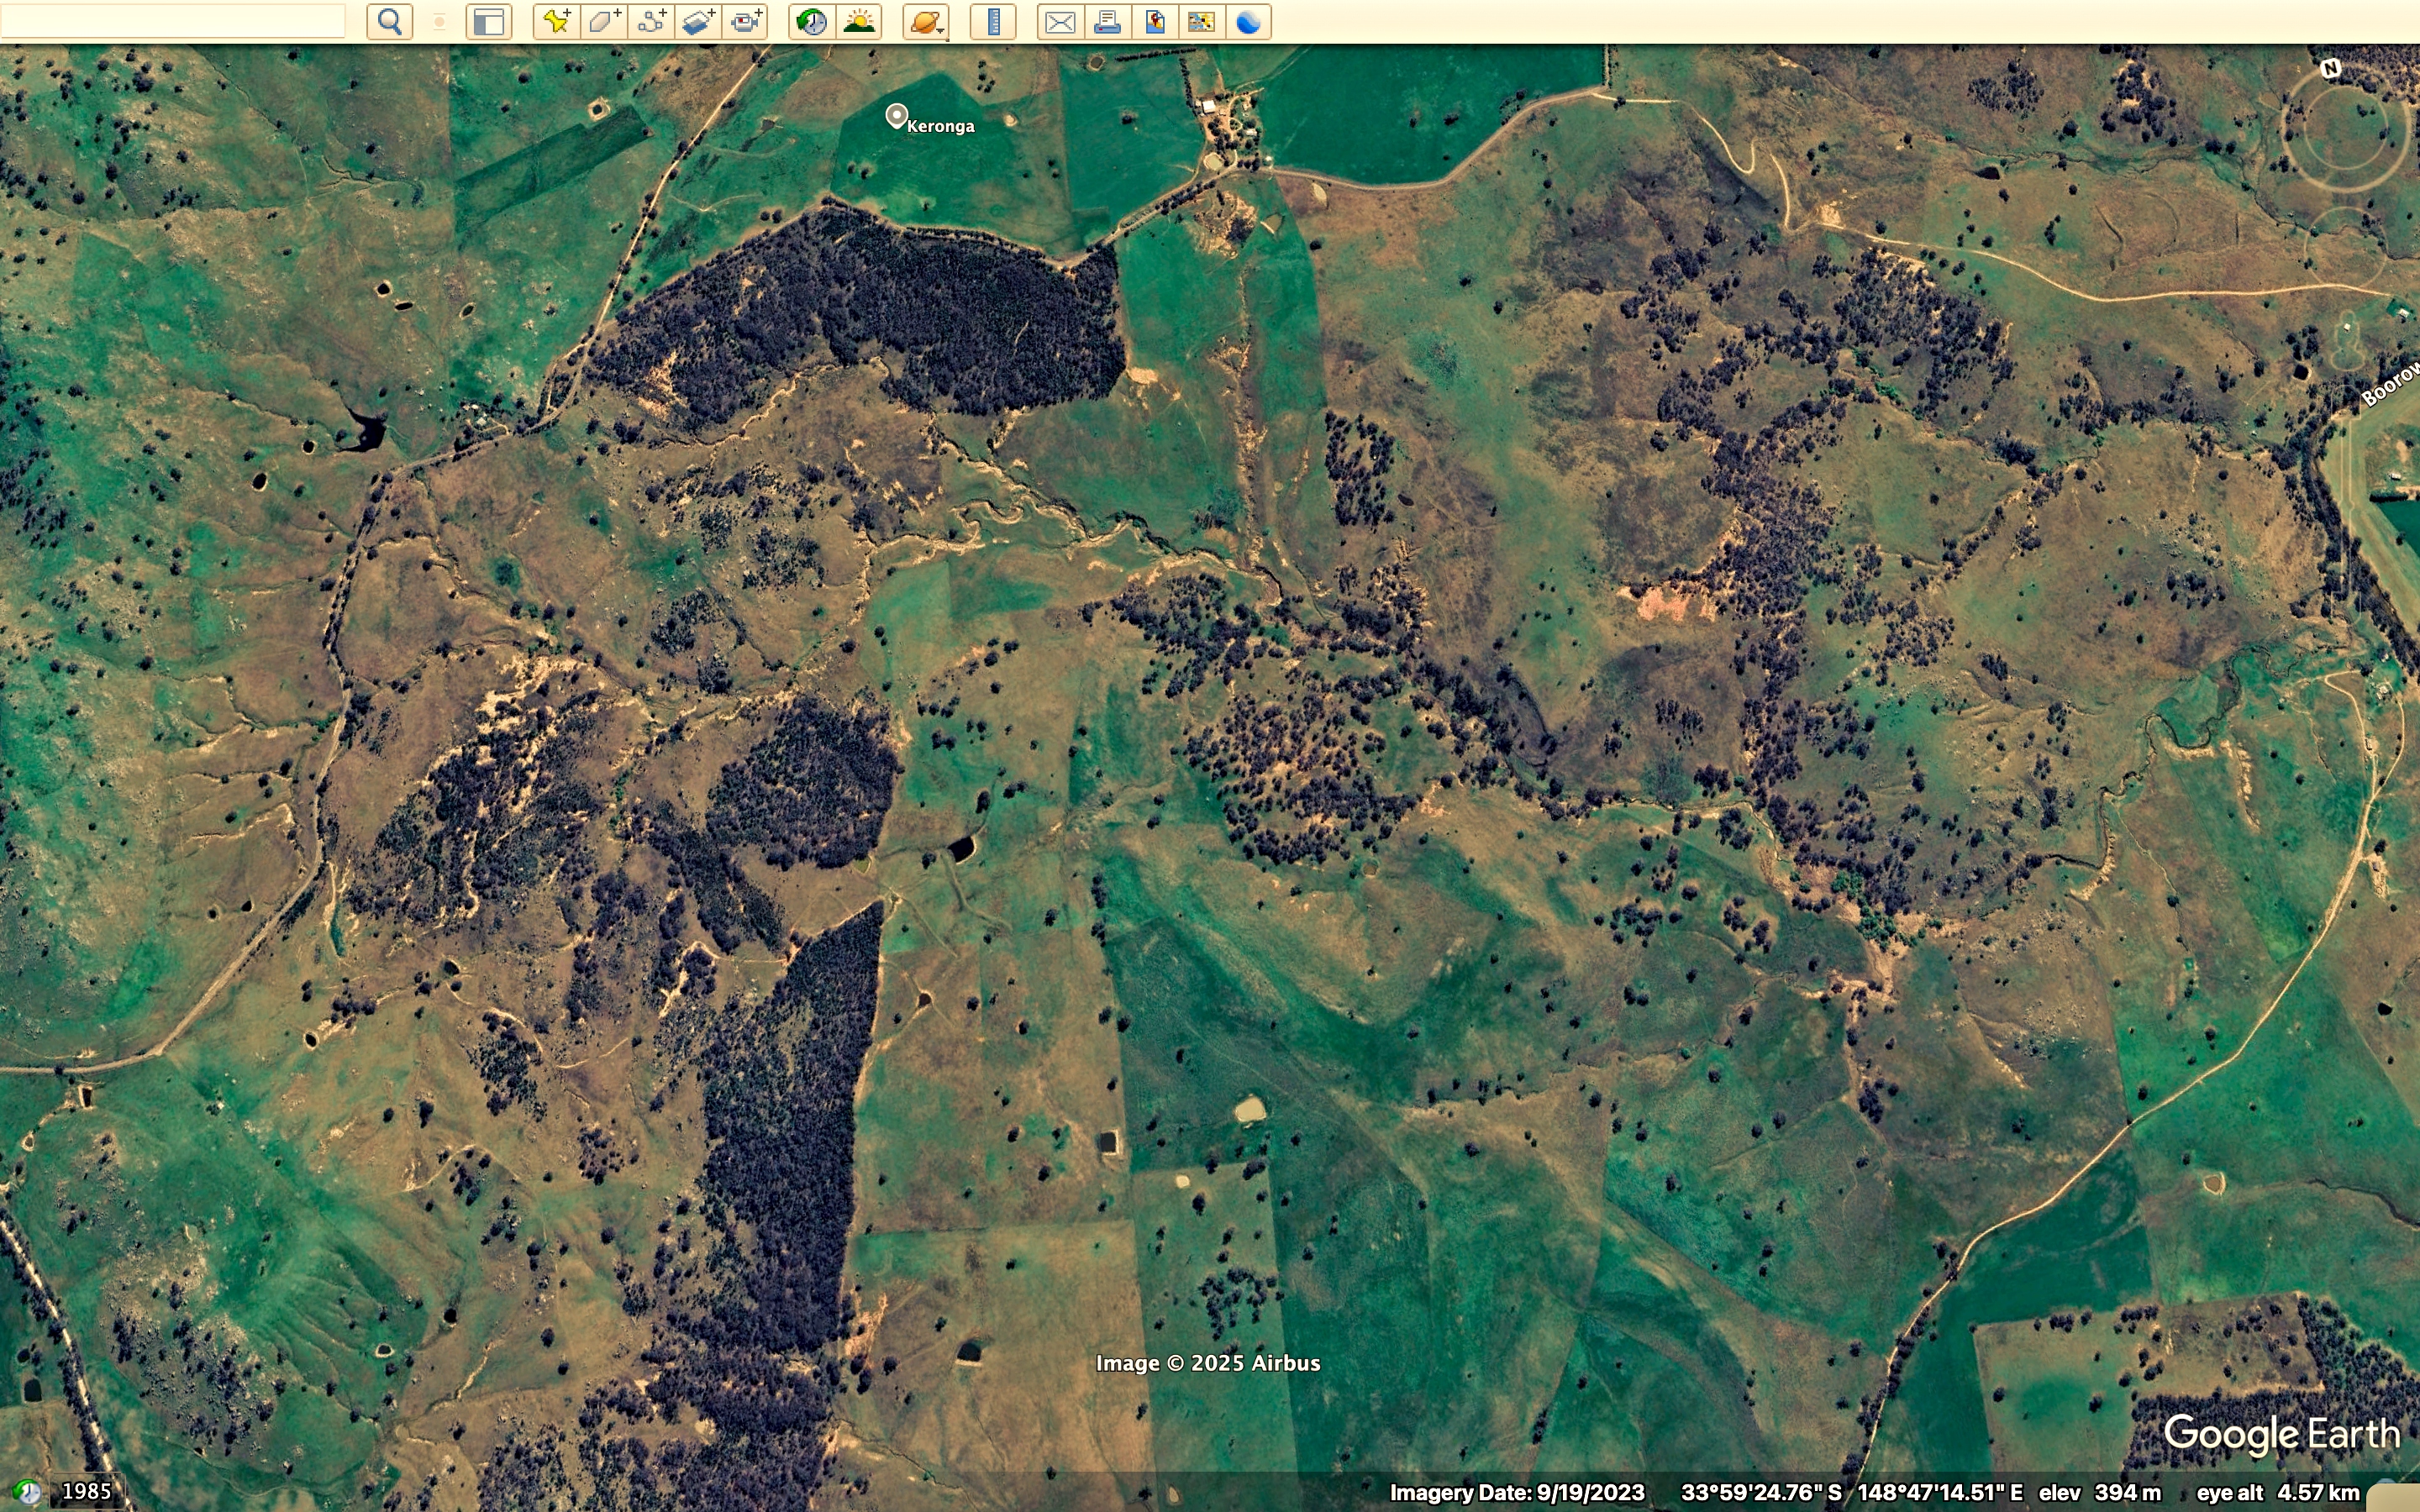Screen dimensions: 2420x1512
Task: Toggle historical imagery clock button
Action: tap(812, 22)
